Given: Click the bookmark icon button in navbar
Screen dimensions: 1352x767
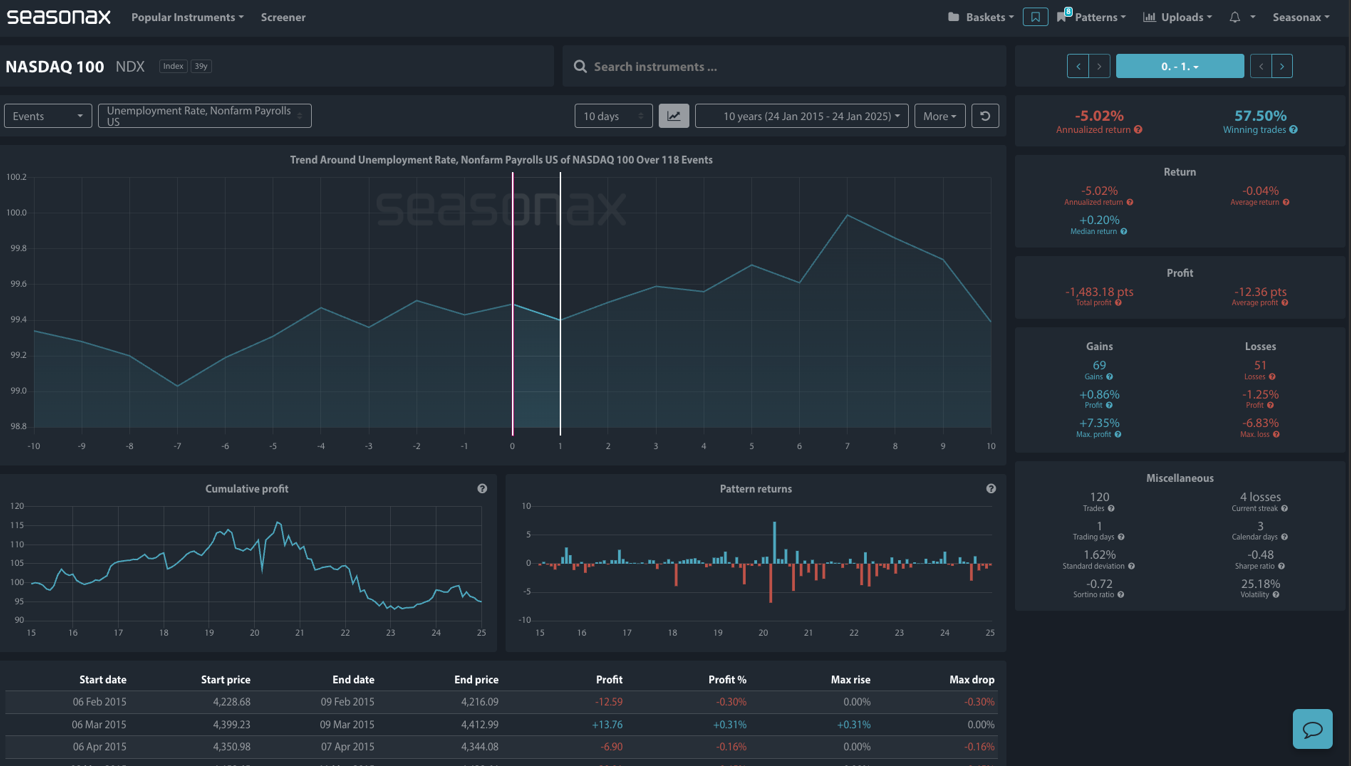Looking at the screenshot, I should click(x=1036, y=17).
